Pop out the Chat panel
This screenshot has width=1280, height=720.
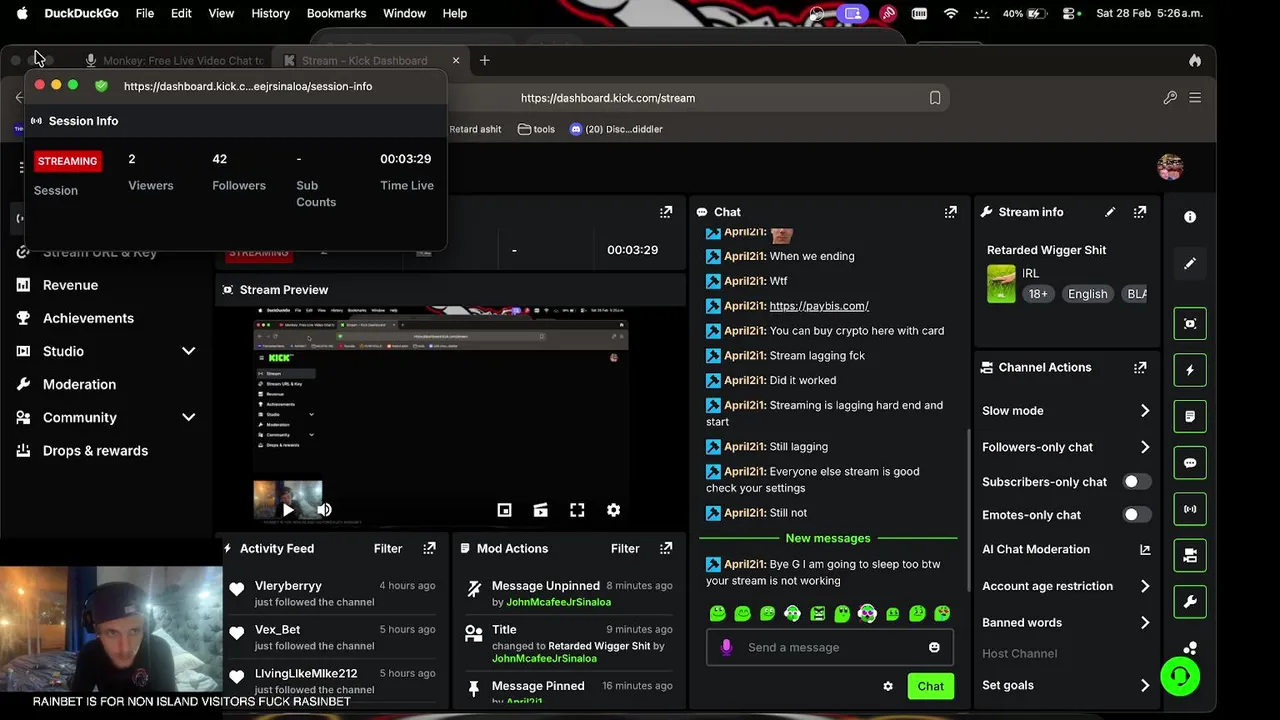[950, 212]
